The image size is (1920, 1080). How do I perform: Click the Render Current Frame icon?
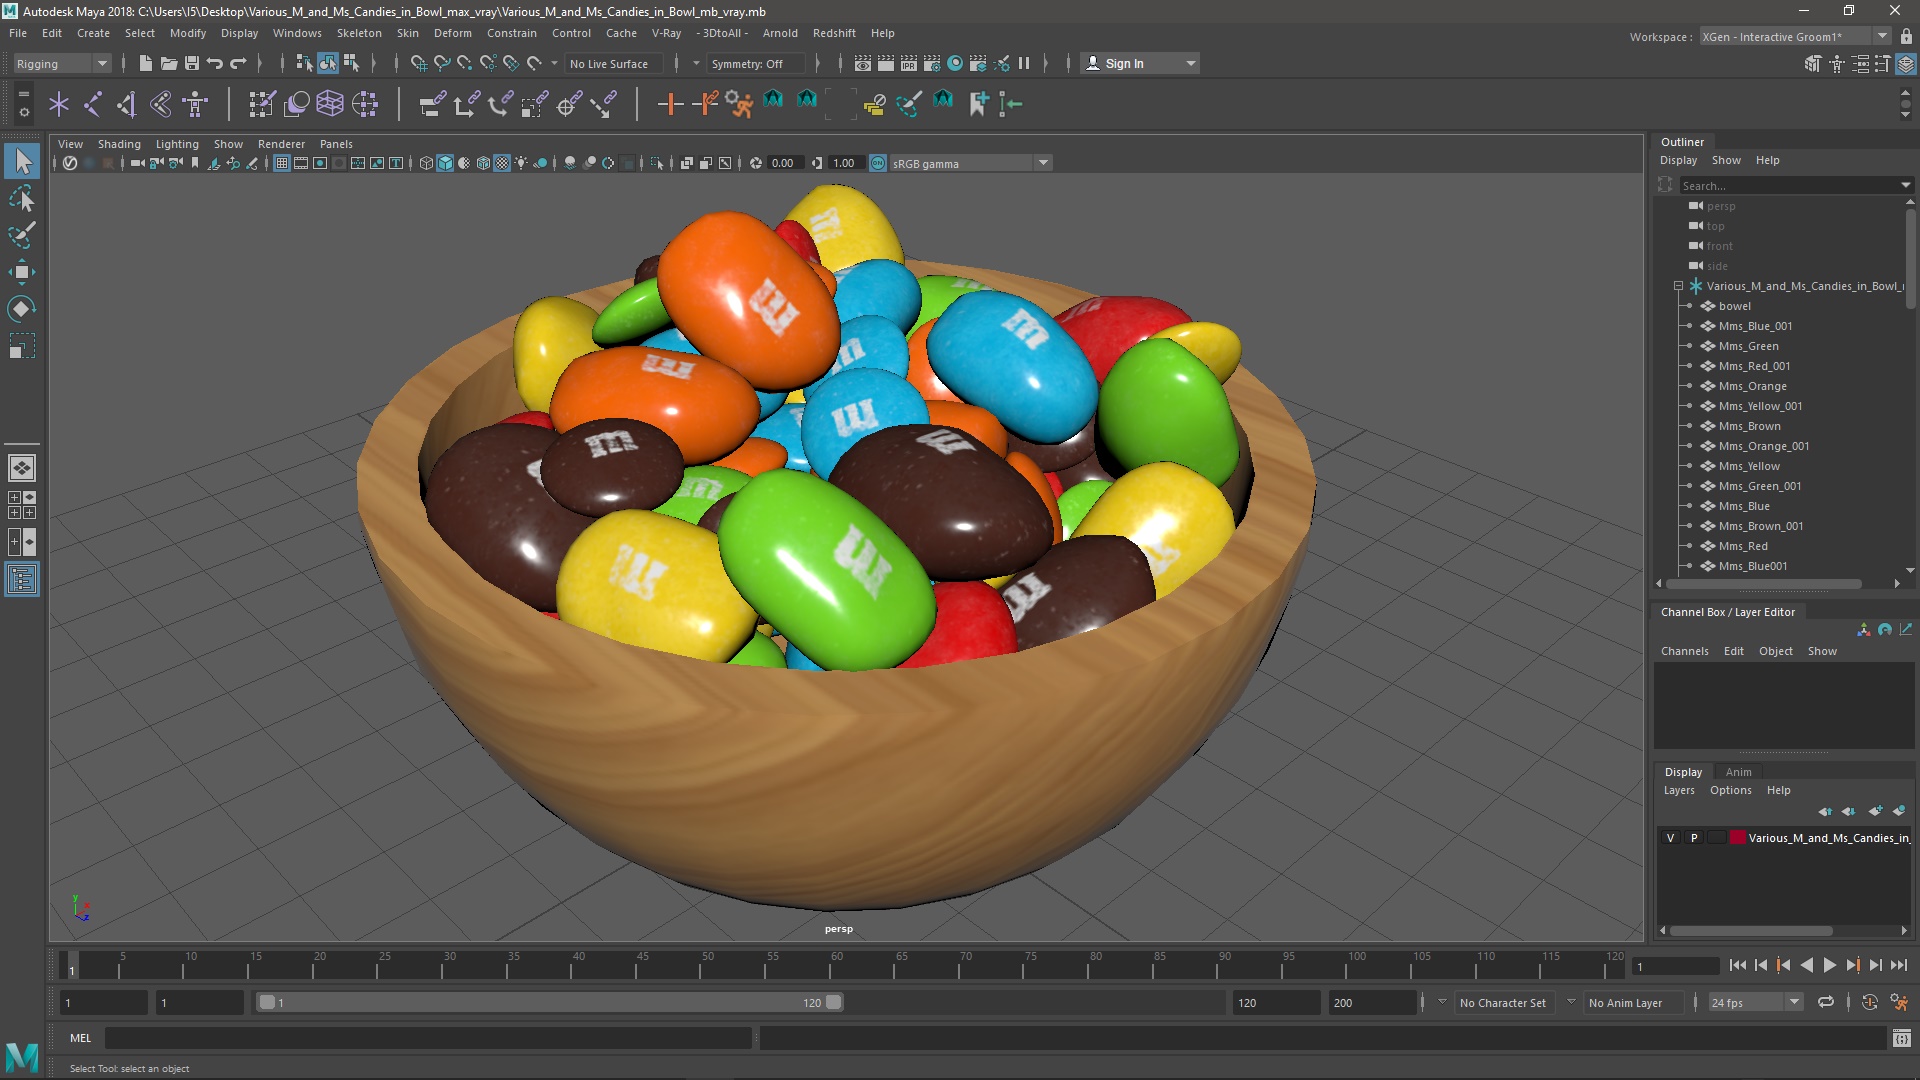click(886, 63)
